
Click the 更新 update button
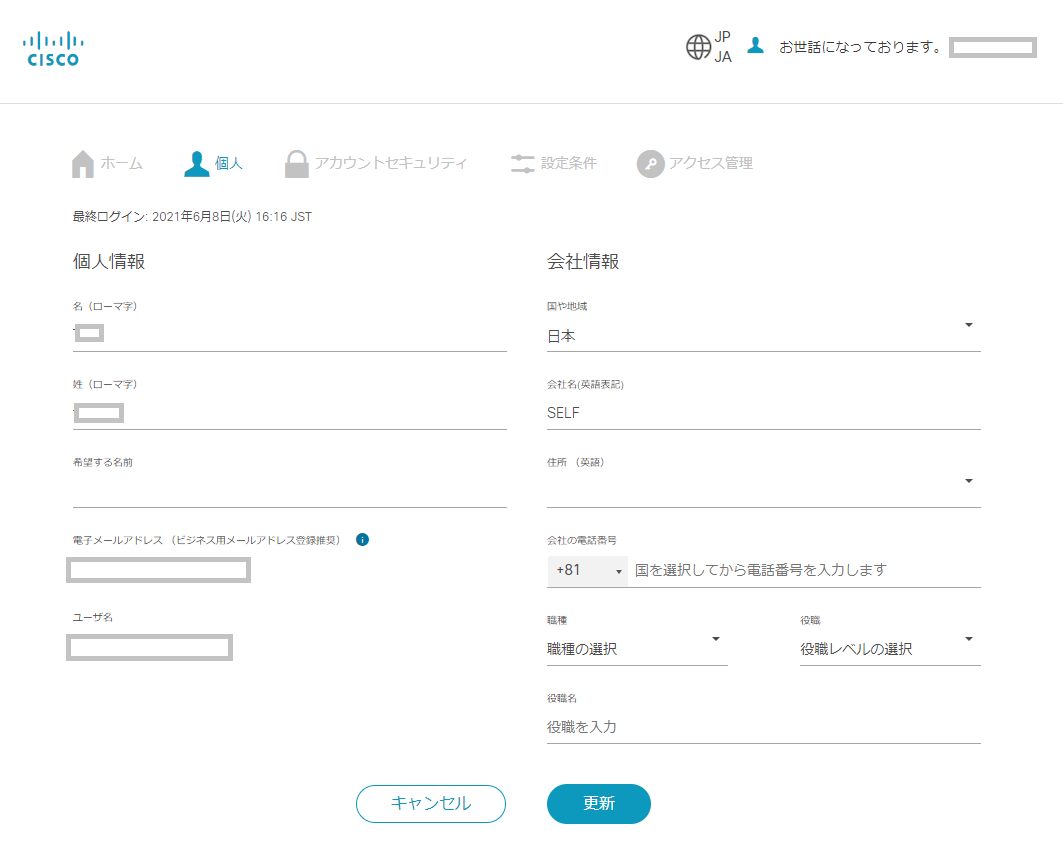click(598, 804)
